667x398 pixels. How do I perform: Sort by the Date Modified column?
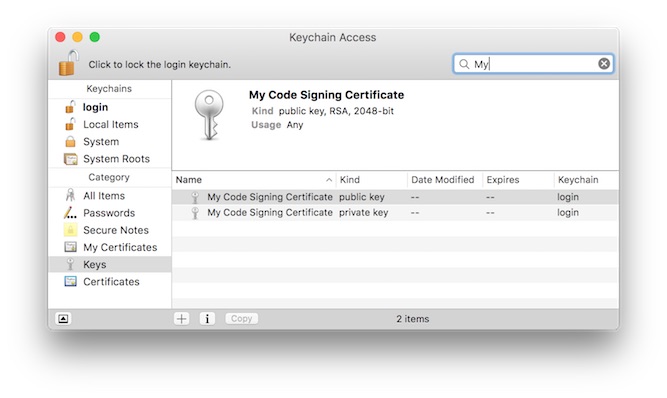pos(445,180)
